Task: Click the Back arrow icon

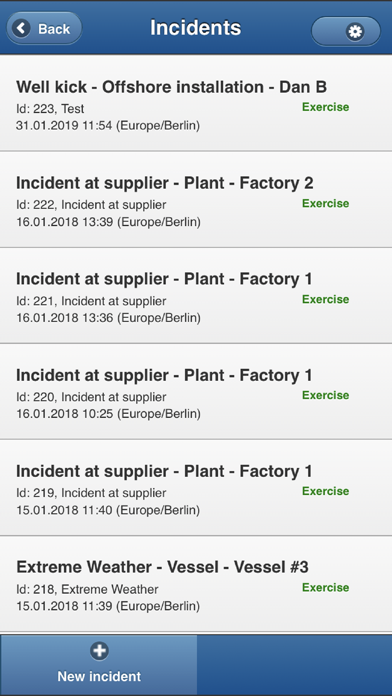Action: tap(21, 29)
